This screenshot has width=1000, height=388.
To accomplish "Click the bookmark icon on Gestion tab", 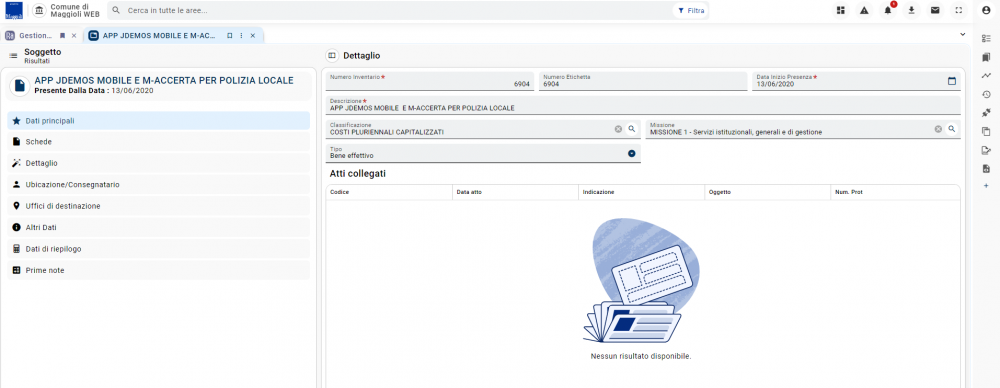I will click(62, 36).
